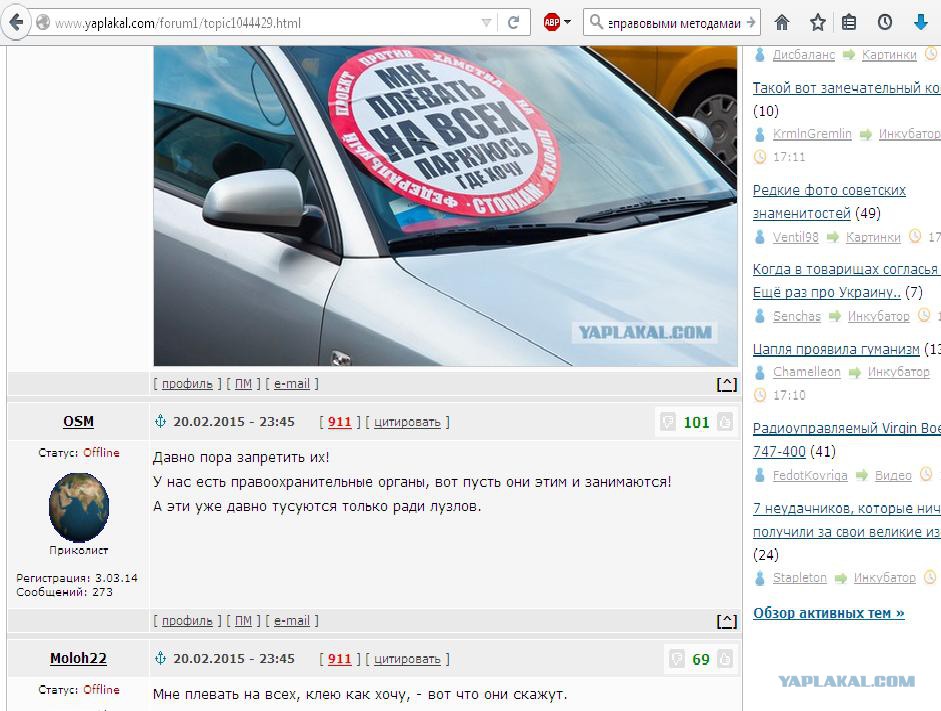941x711 pixels.
Task: Open e-mail link under the car photo
Action: (292, 383)
